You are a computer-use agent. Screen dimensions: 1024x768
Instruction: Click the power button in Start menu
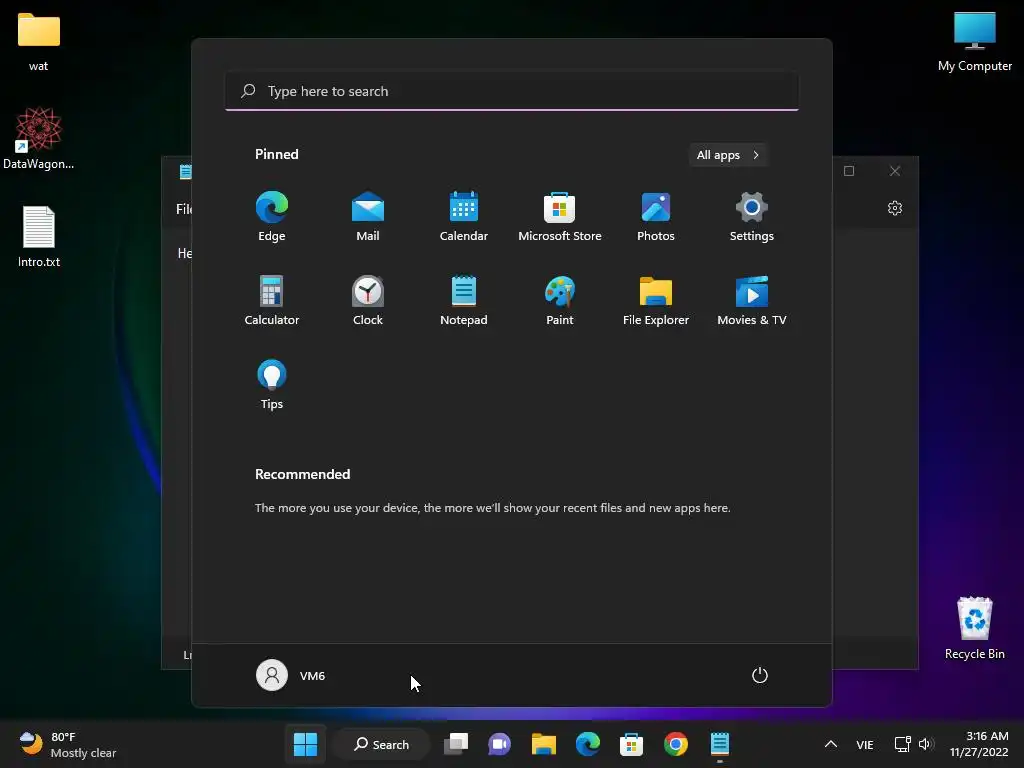[x=760, y=675]
